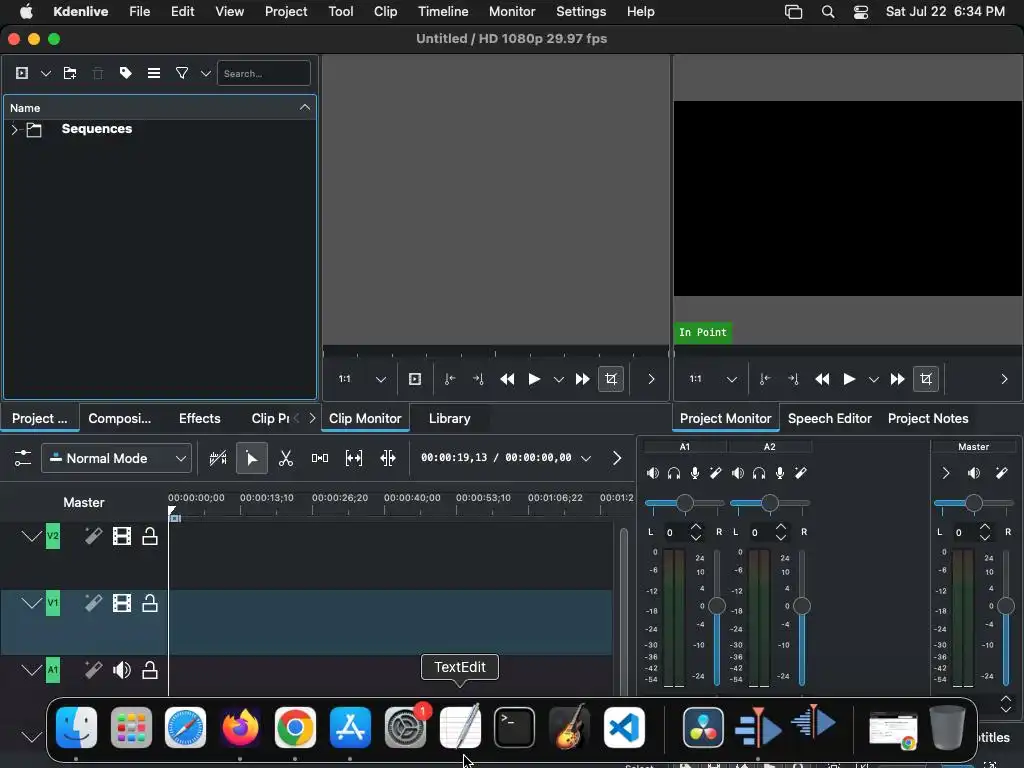Toggle the Use timeline zone icon
This screenshot has height=768, width=1024.
217,458
